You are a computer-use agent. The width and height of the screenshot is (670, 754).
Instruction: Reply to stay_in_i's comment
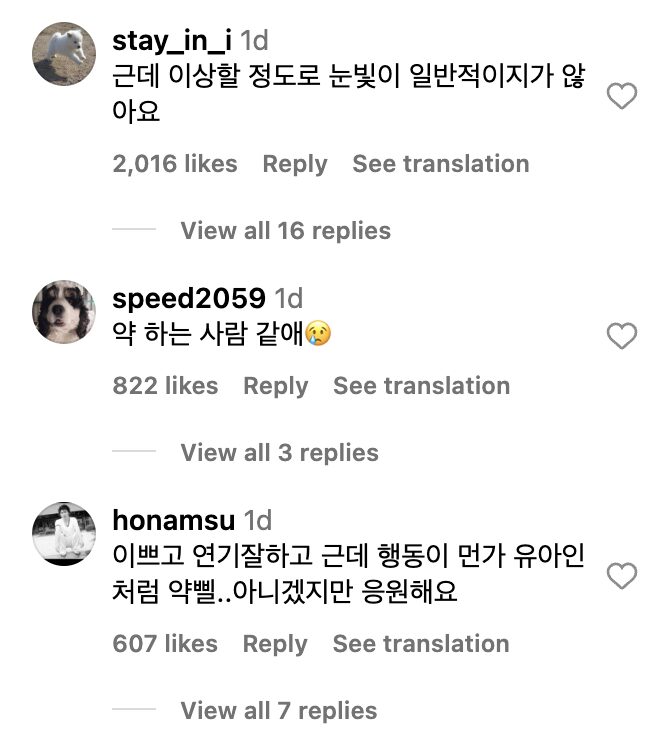(x=294, y=164)
